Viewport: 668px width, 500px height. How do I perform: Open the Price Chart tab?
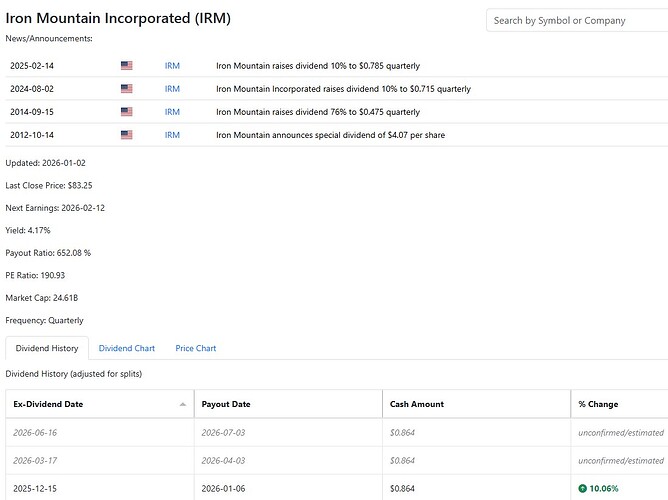click(196, 348)
